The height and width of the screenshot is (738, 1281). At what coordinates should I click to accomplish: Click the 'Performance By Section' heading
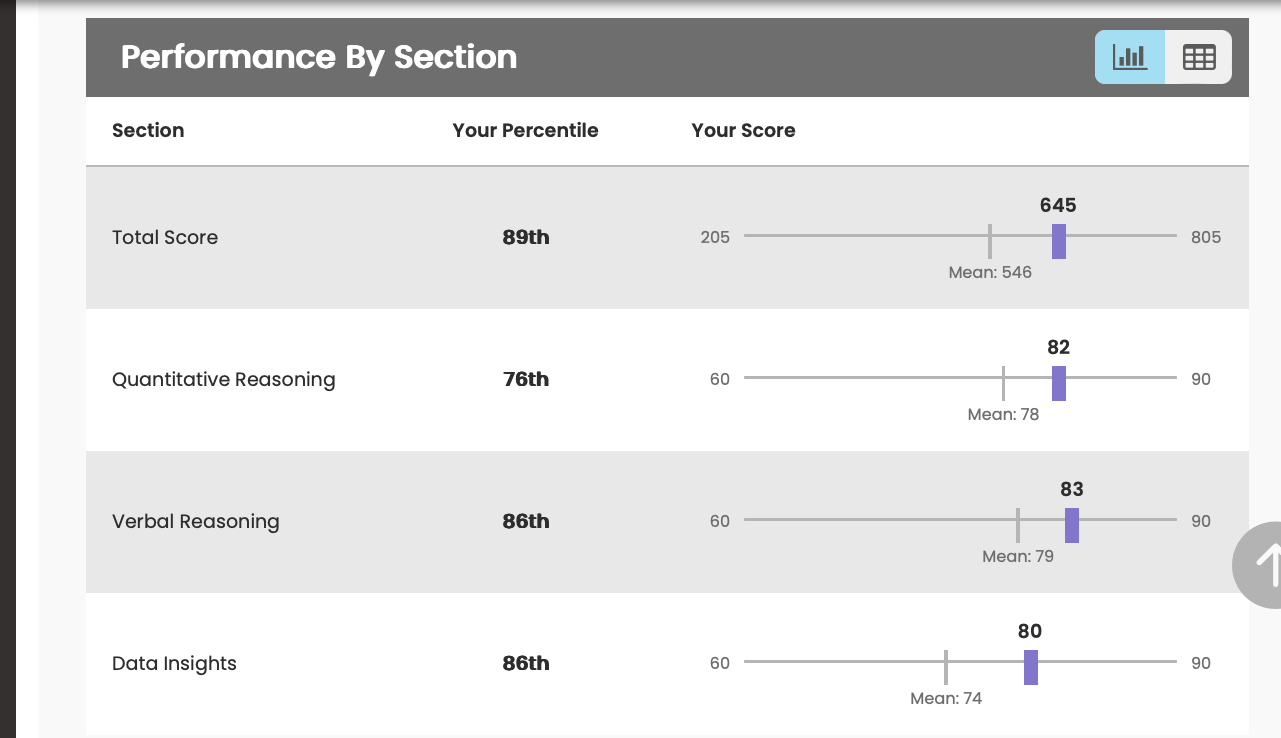click(319, 57)
